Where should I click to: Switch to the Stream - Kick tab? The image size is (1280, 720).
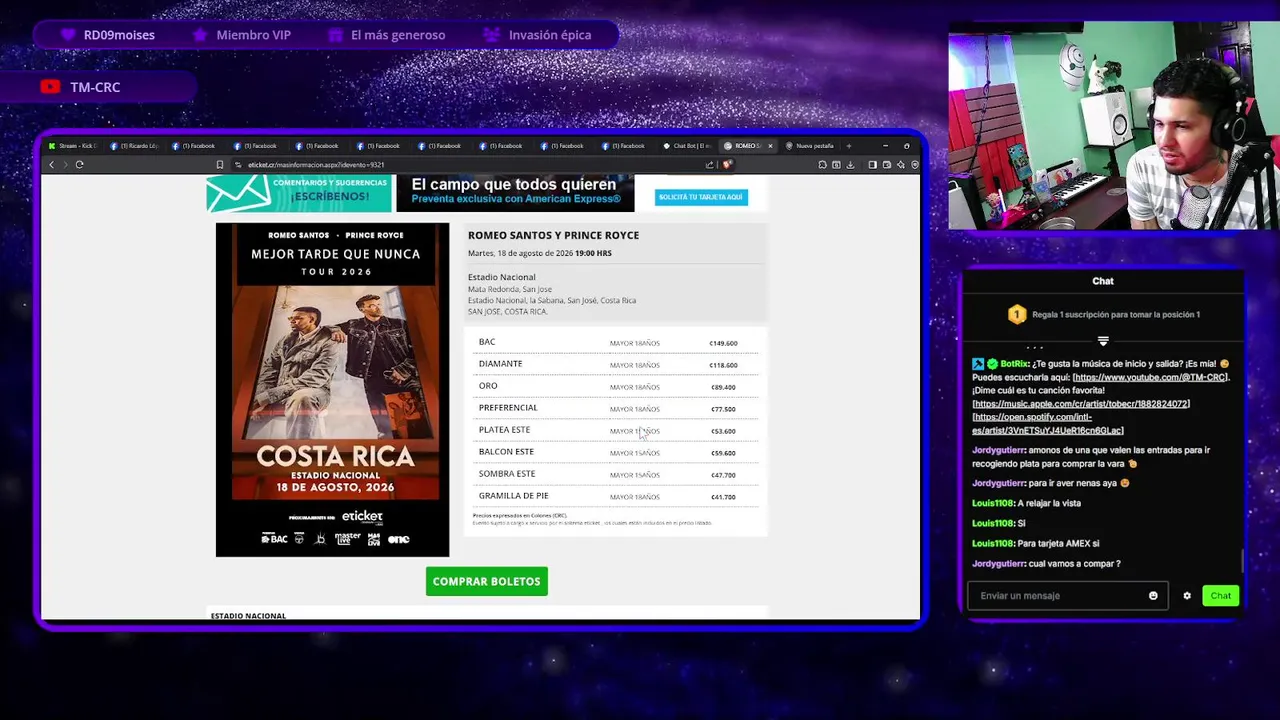(72, 146)
